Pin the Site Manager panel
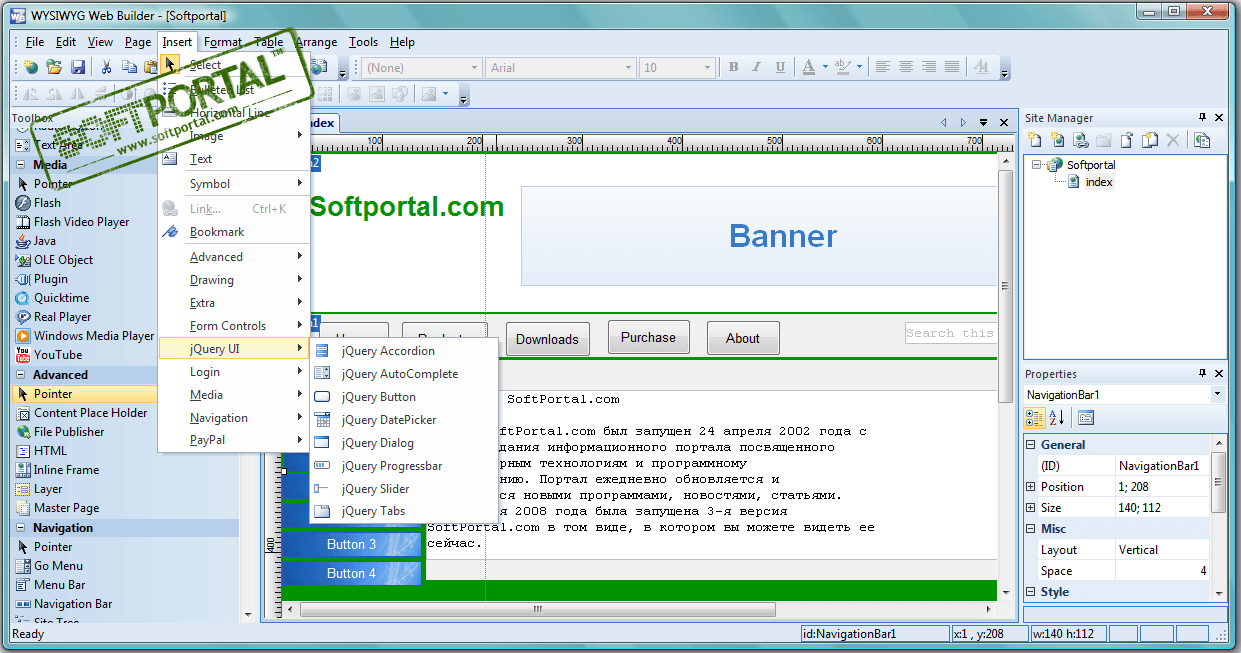The image size is (1241, 653). pos(1202,118)
